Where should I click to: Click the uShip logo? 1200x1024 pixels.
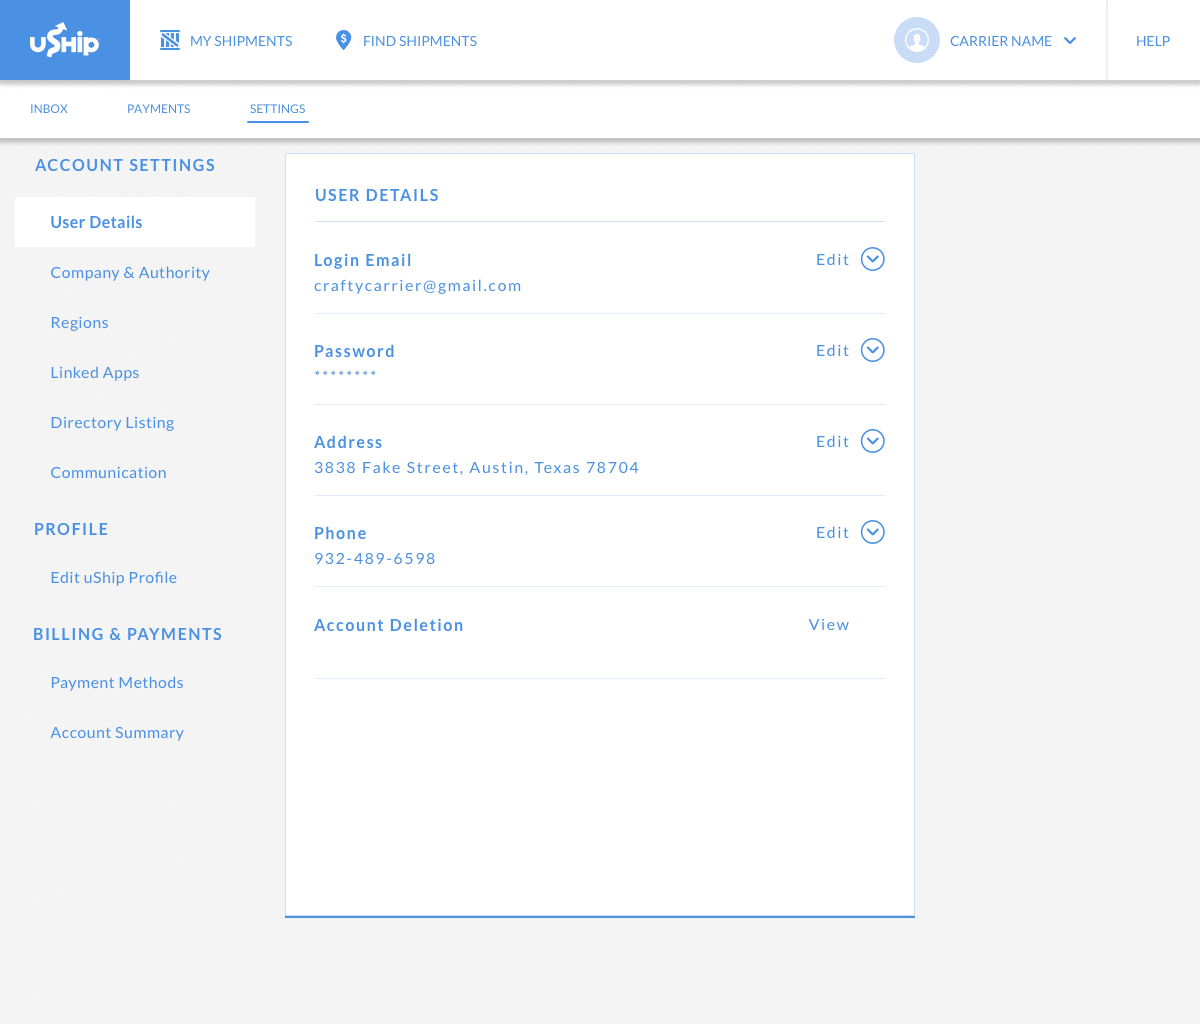coord(65,40)
